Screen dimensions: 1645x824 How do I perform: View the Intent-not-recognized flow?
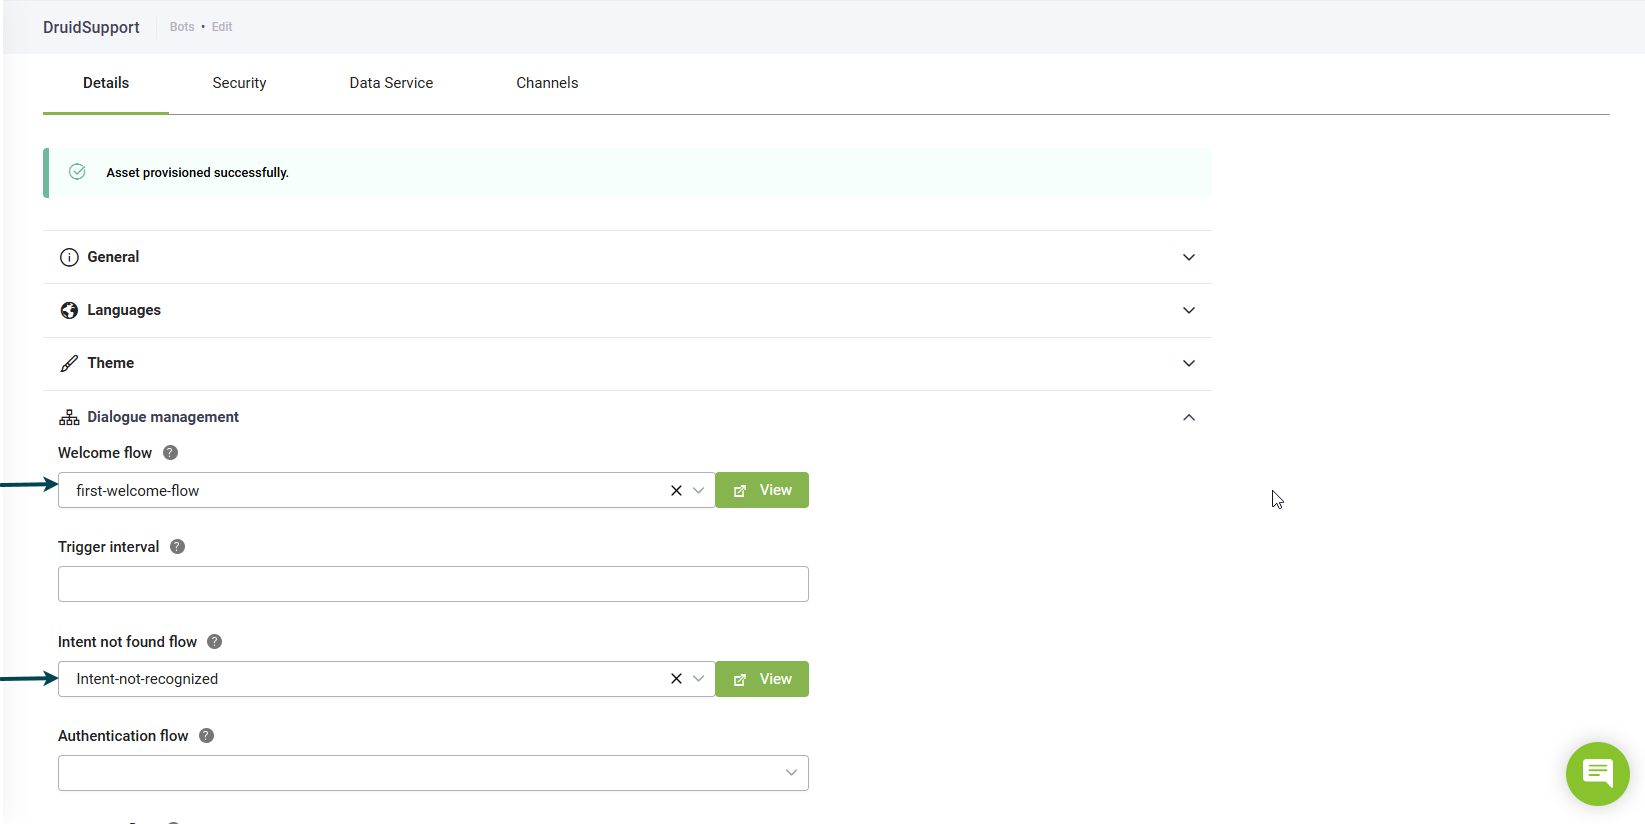pyautogui.click(x=762, y=679)
